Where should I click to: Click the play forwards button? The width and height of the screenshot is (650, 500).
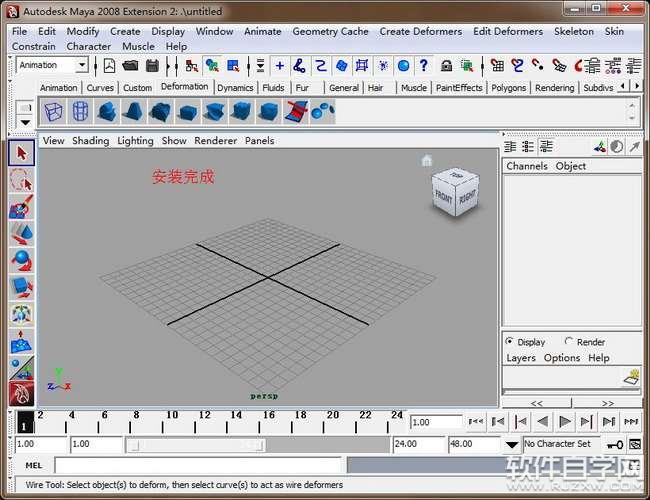tap(564, 422)
